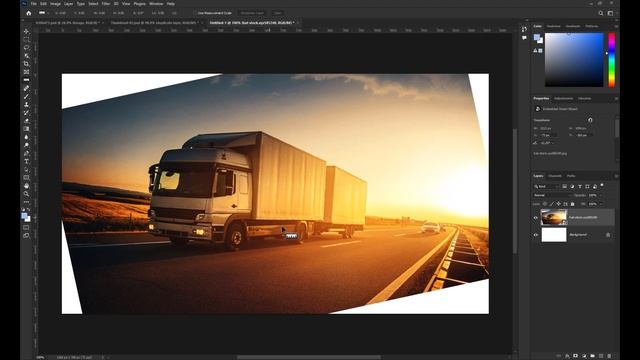Select the Ruler measurement tool
Viewport: 640px width, 360px height.
point(27,80)
